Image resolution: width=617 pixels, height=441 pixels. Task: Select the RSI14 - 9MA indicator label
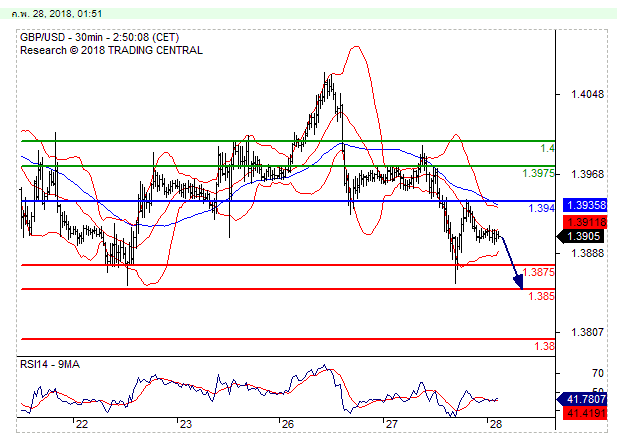pyautogui.click(x=49, y=365)
